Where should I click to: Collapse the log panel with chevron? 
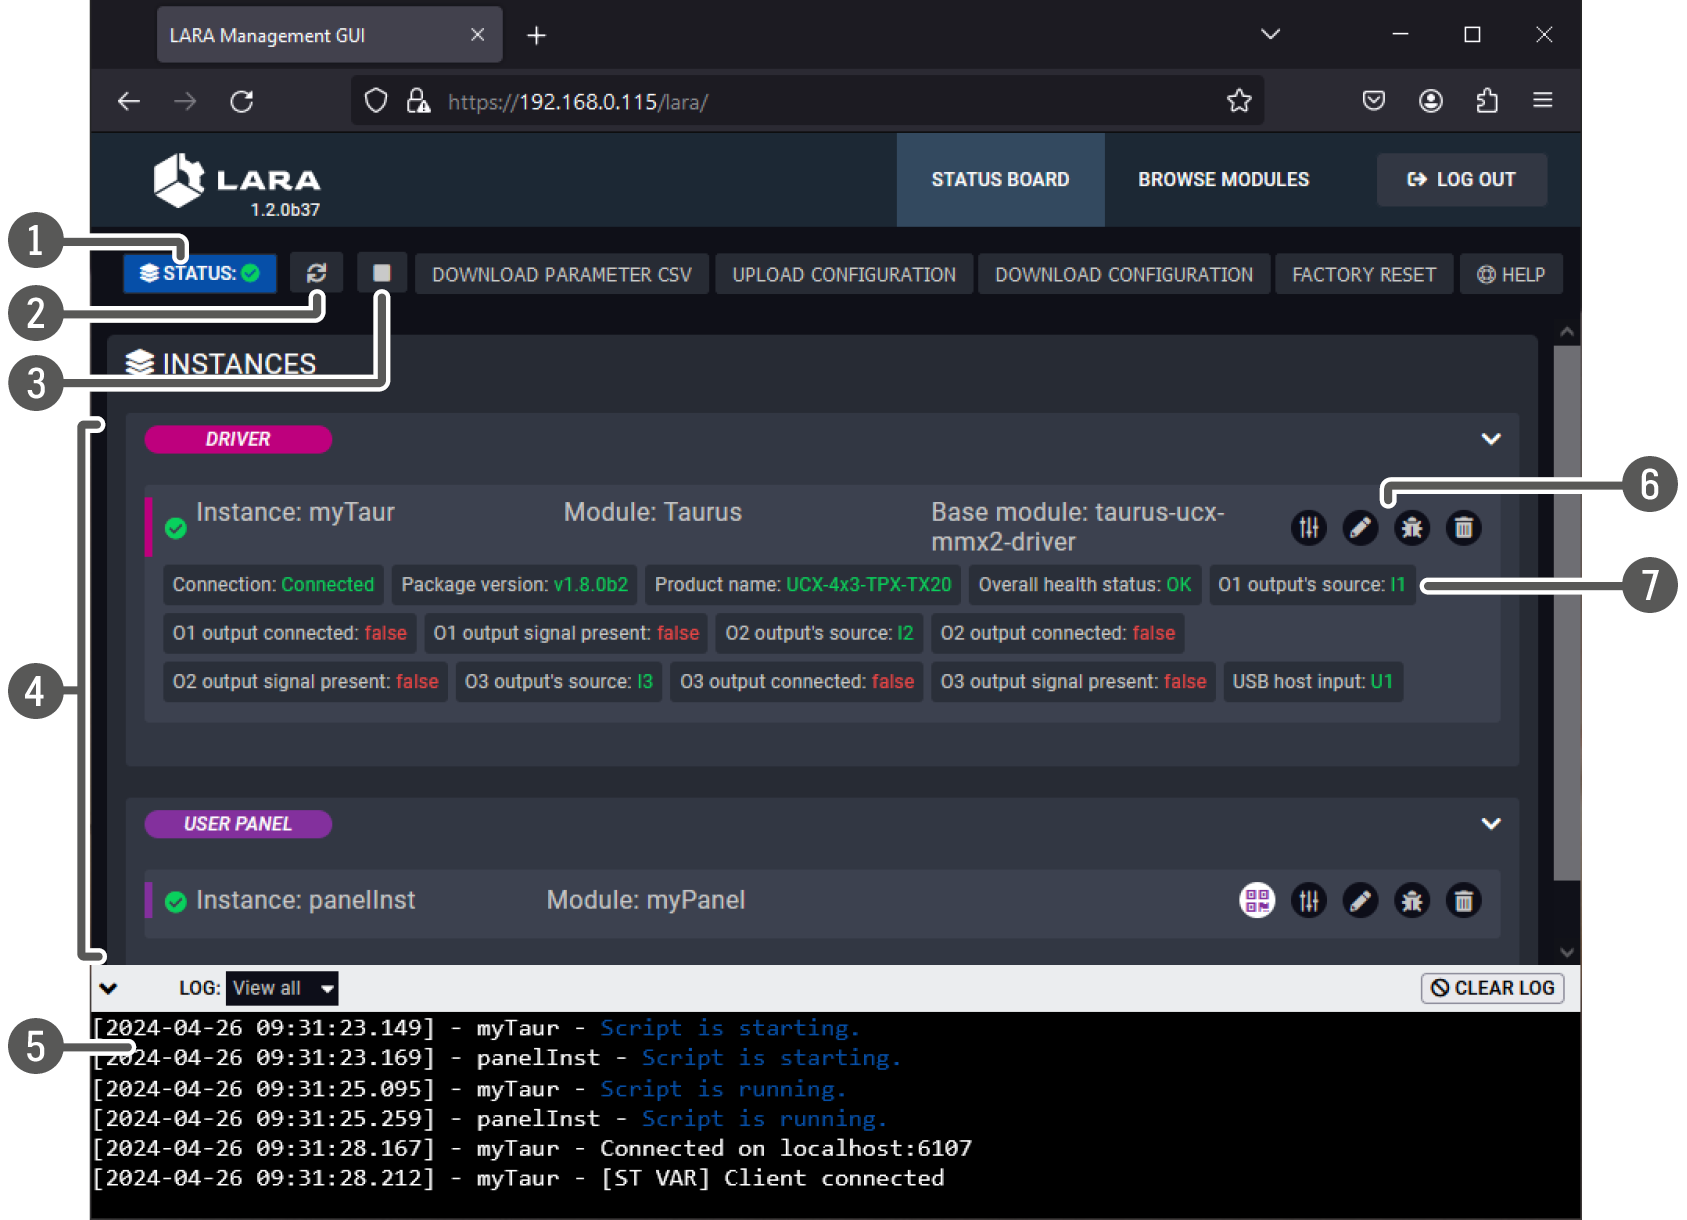pos(109,988)
